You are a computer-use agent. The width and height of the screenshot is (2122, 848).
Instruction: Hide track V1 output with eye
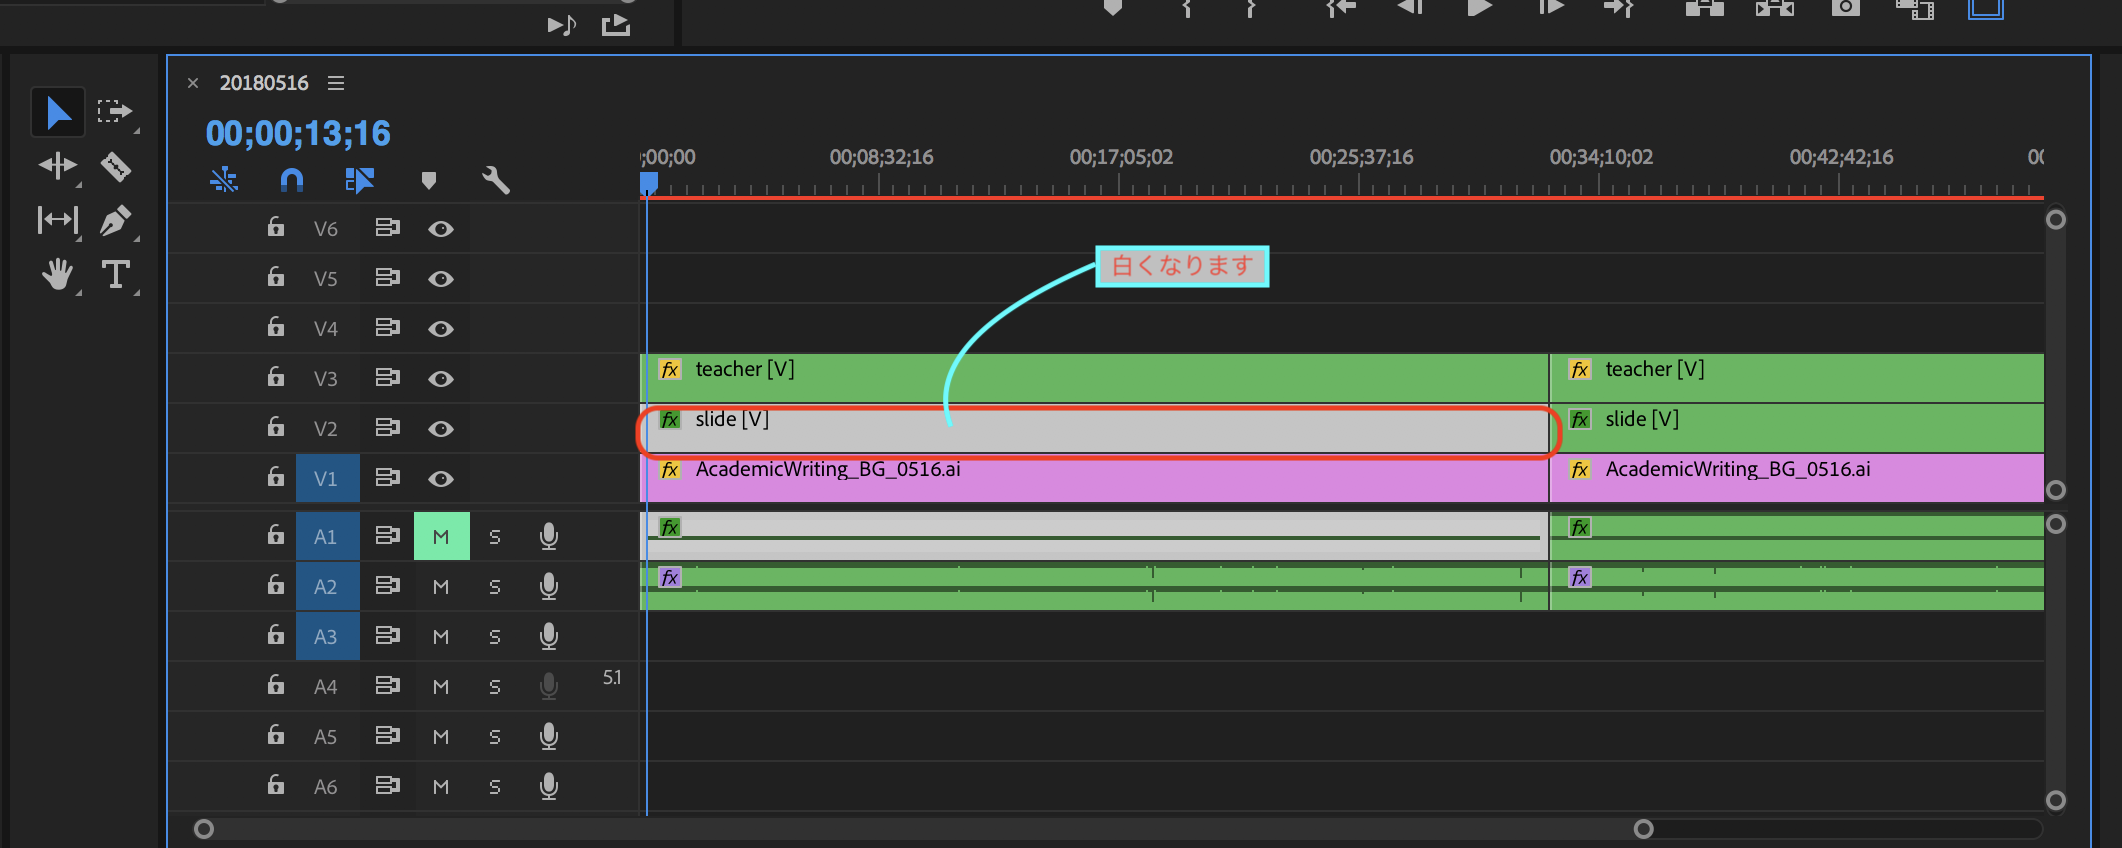click(441, 479)
